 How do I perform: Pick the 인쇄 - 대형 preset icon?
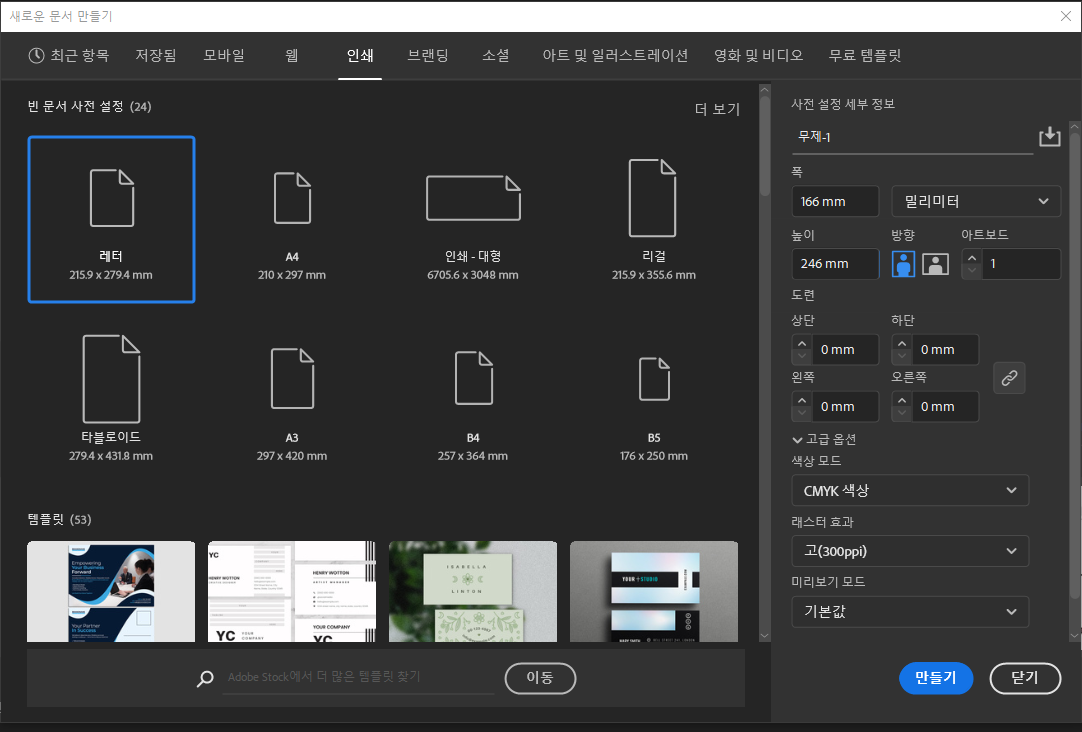click(473, 198)
